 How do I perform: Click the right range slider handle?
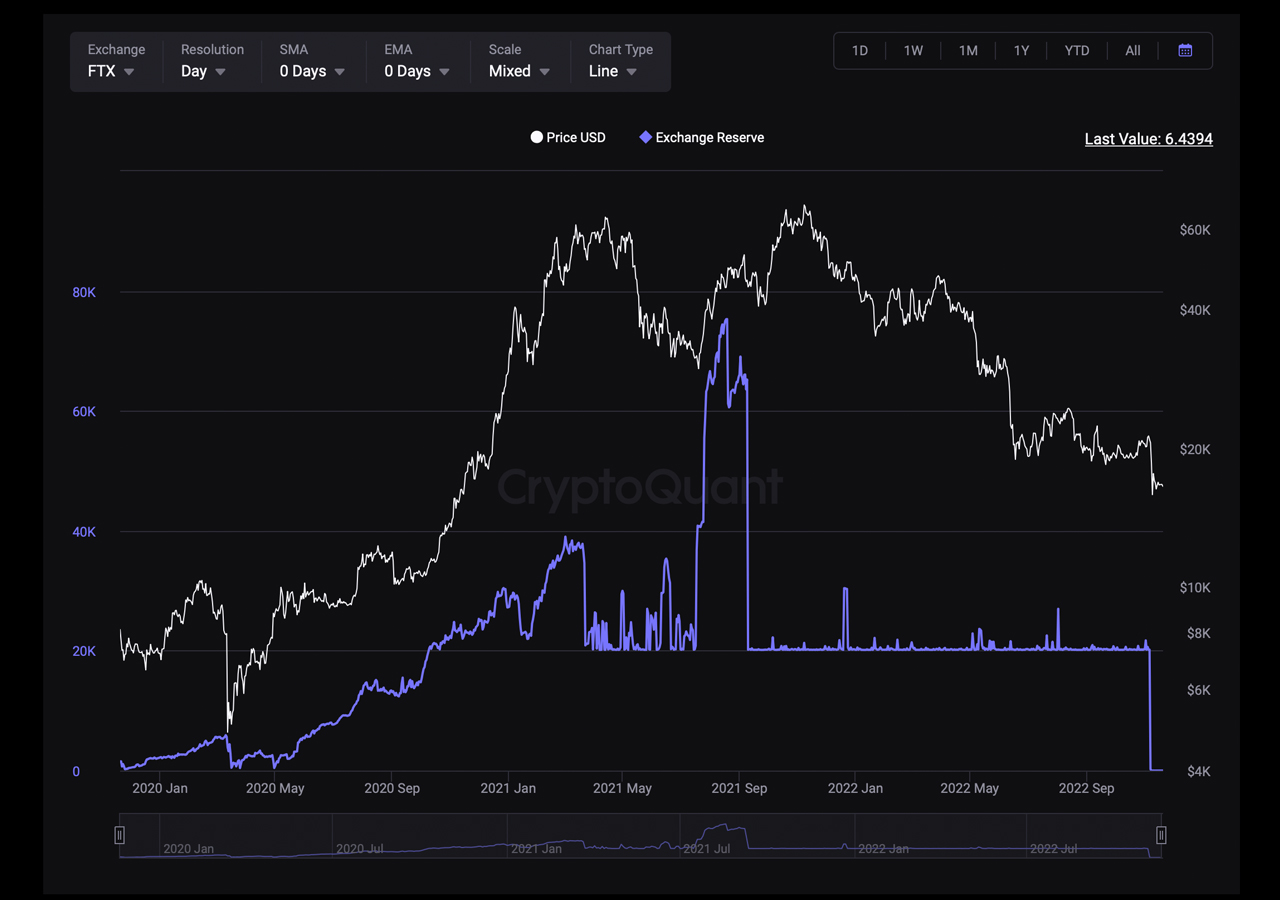point(1161,835)
